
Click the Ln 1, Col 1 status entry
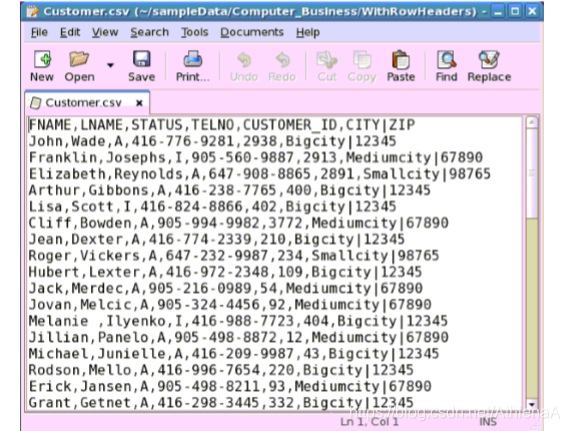[369, 422]
